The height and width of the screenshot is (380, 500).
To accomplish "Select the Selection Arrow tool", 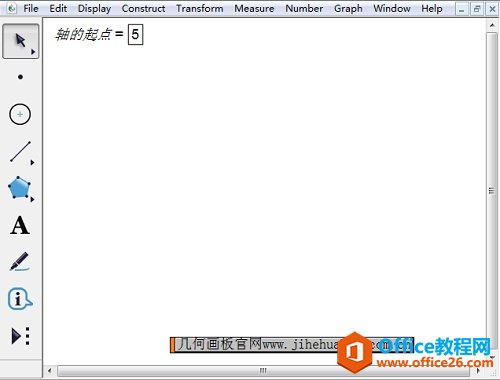I will pyautogui.click(x=21, y=41).
